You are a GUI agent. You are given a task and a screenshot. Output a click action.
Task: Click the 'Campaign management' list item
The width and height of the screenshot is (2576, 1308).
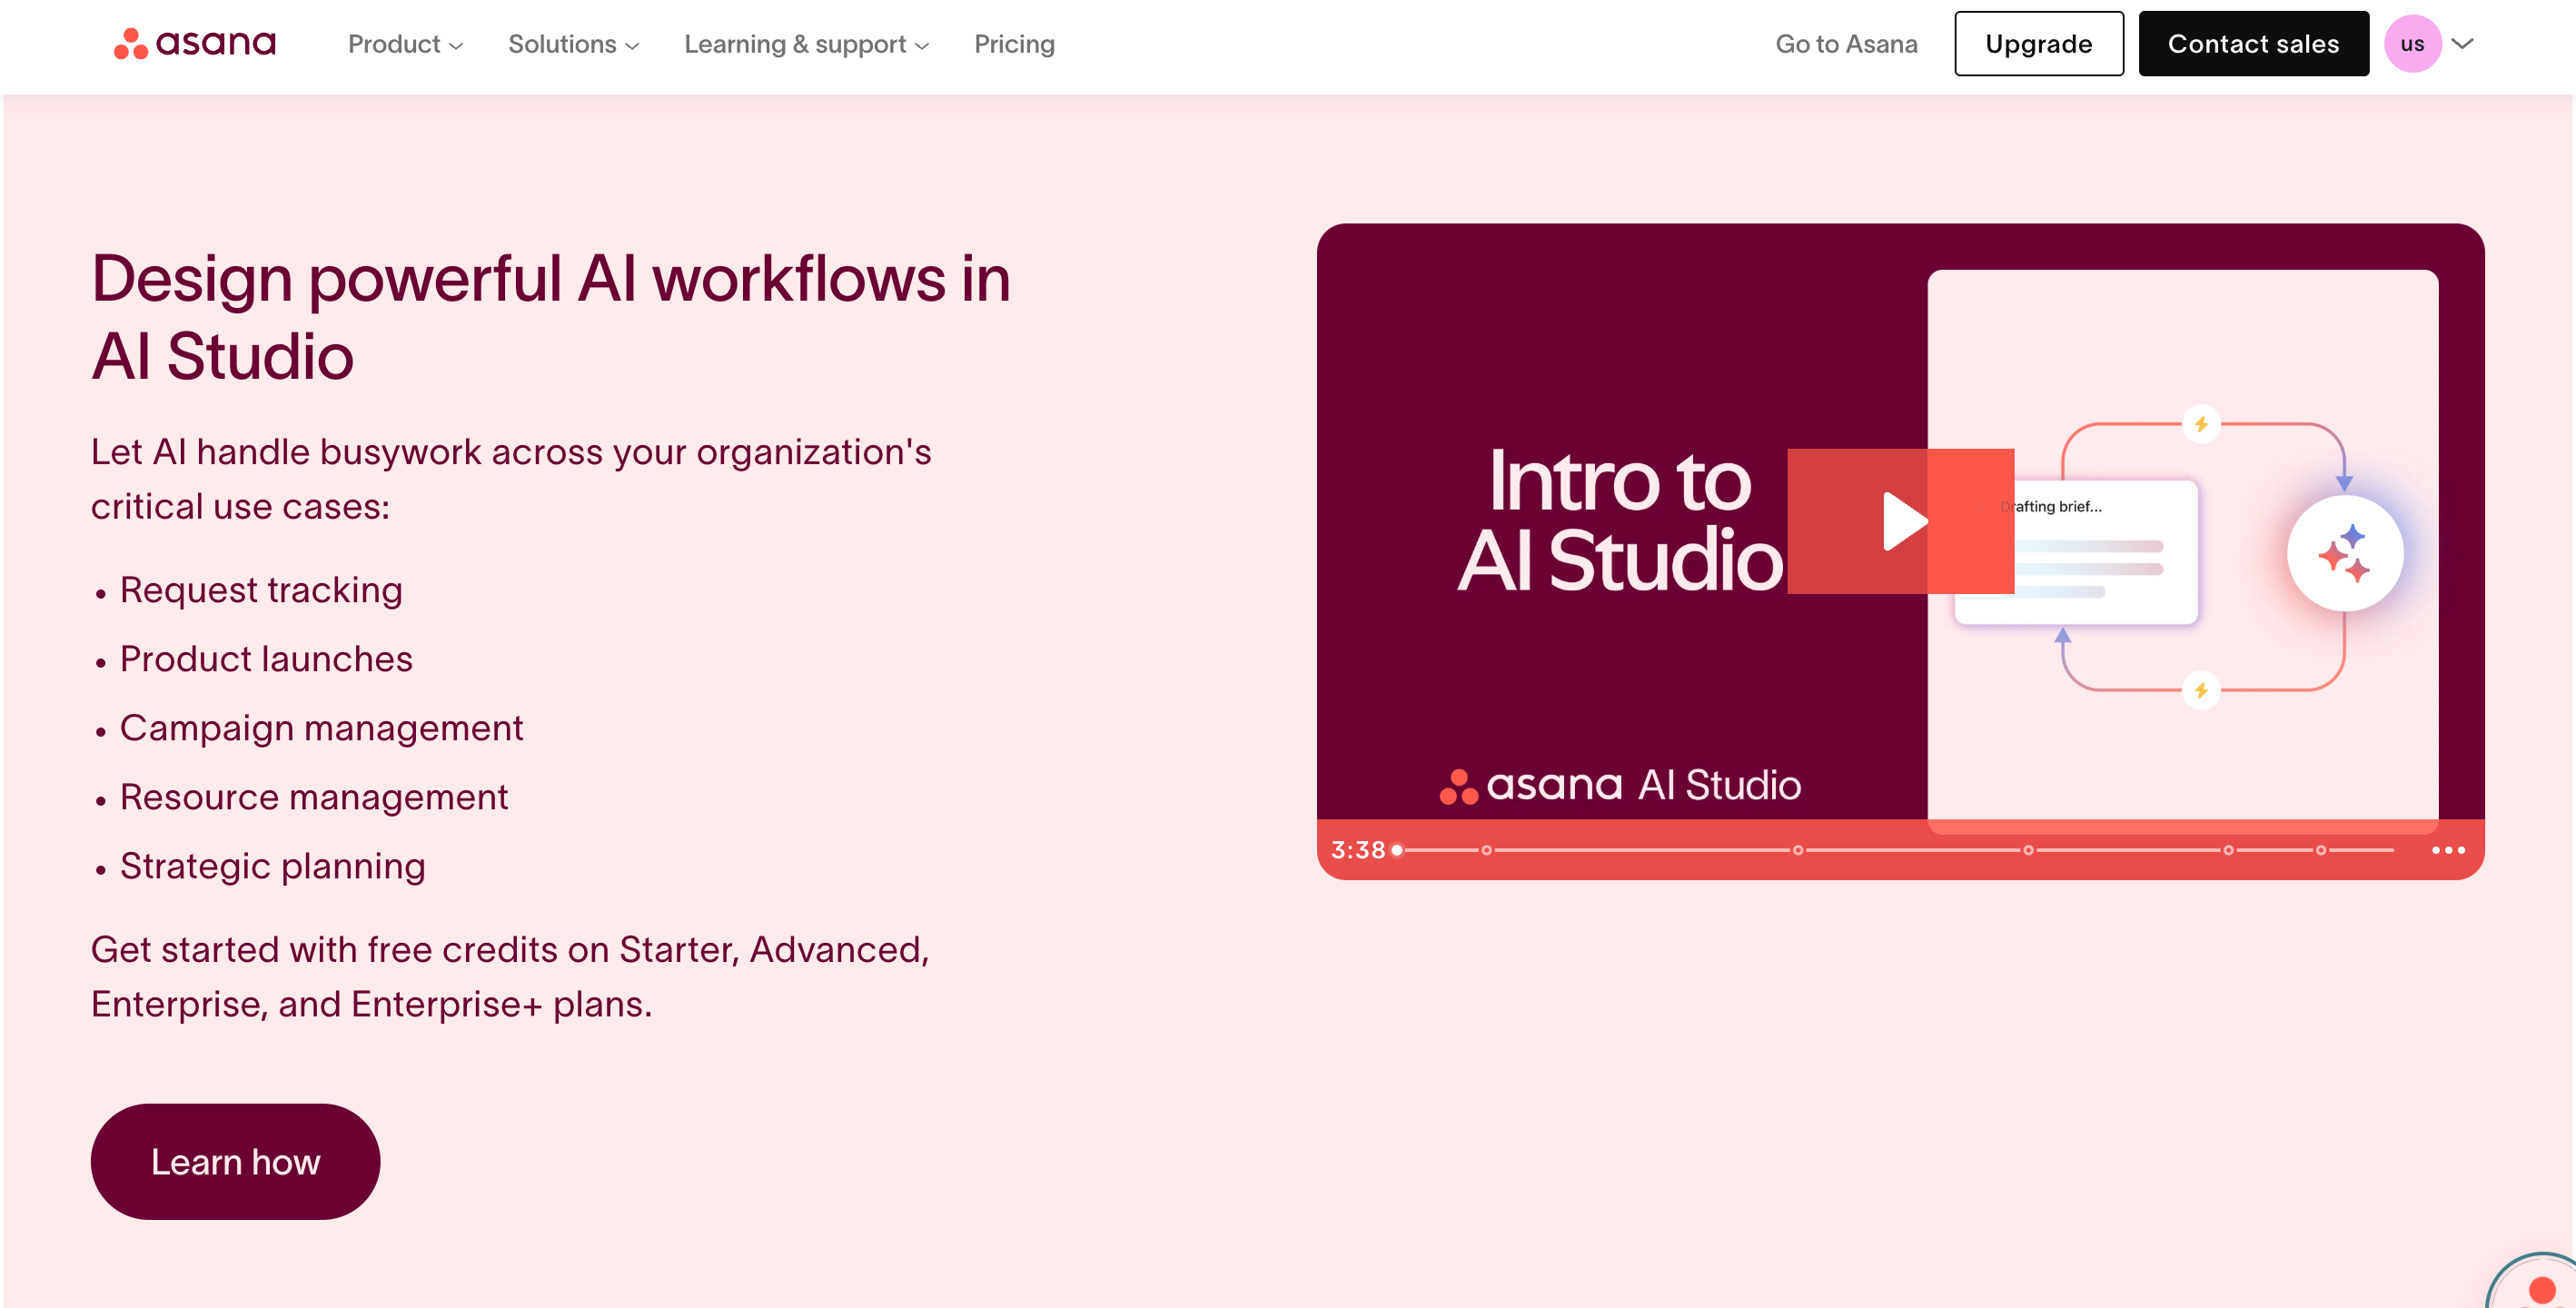tap(321, 728)
